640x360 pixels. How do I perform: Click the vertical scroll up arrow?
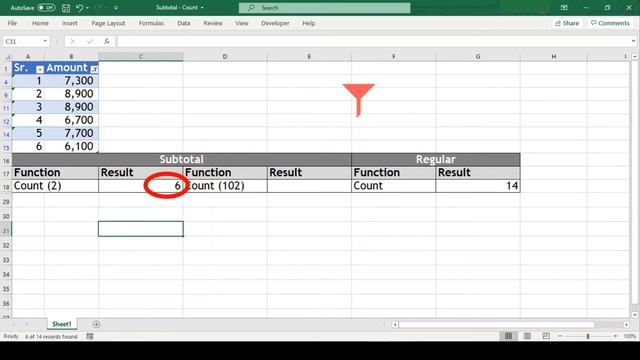pos(635,57)
